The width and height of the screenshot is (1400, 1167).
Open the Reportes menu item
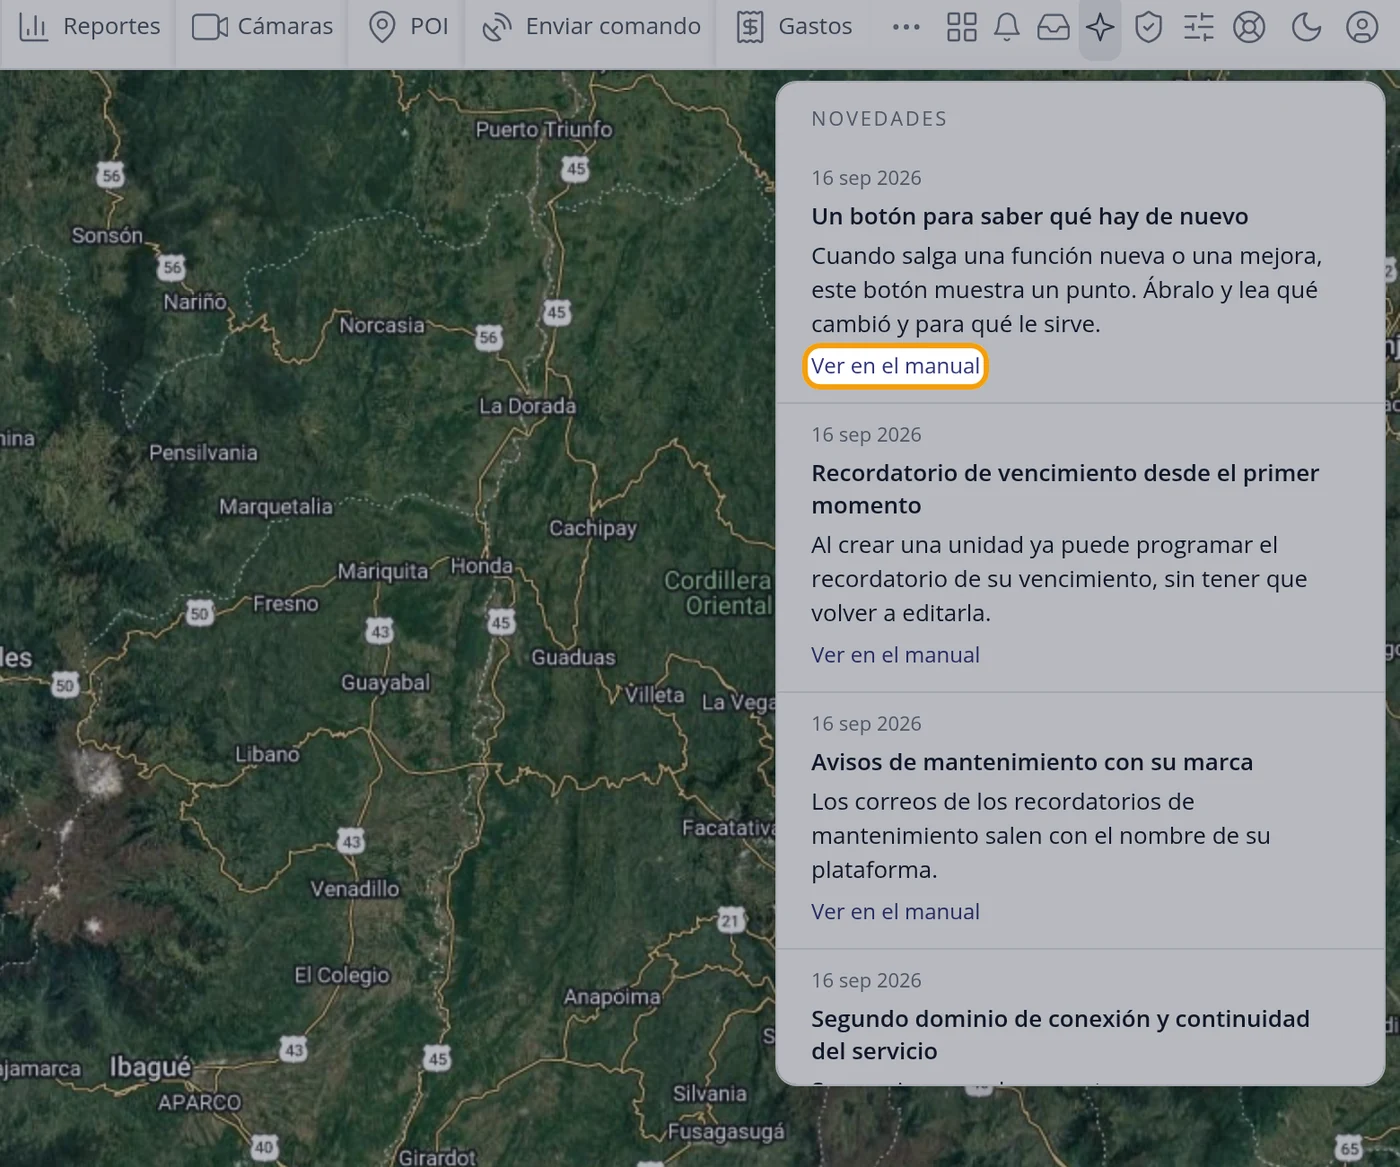coord(89,27)
